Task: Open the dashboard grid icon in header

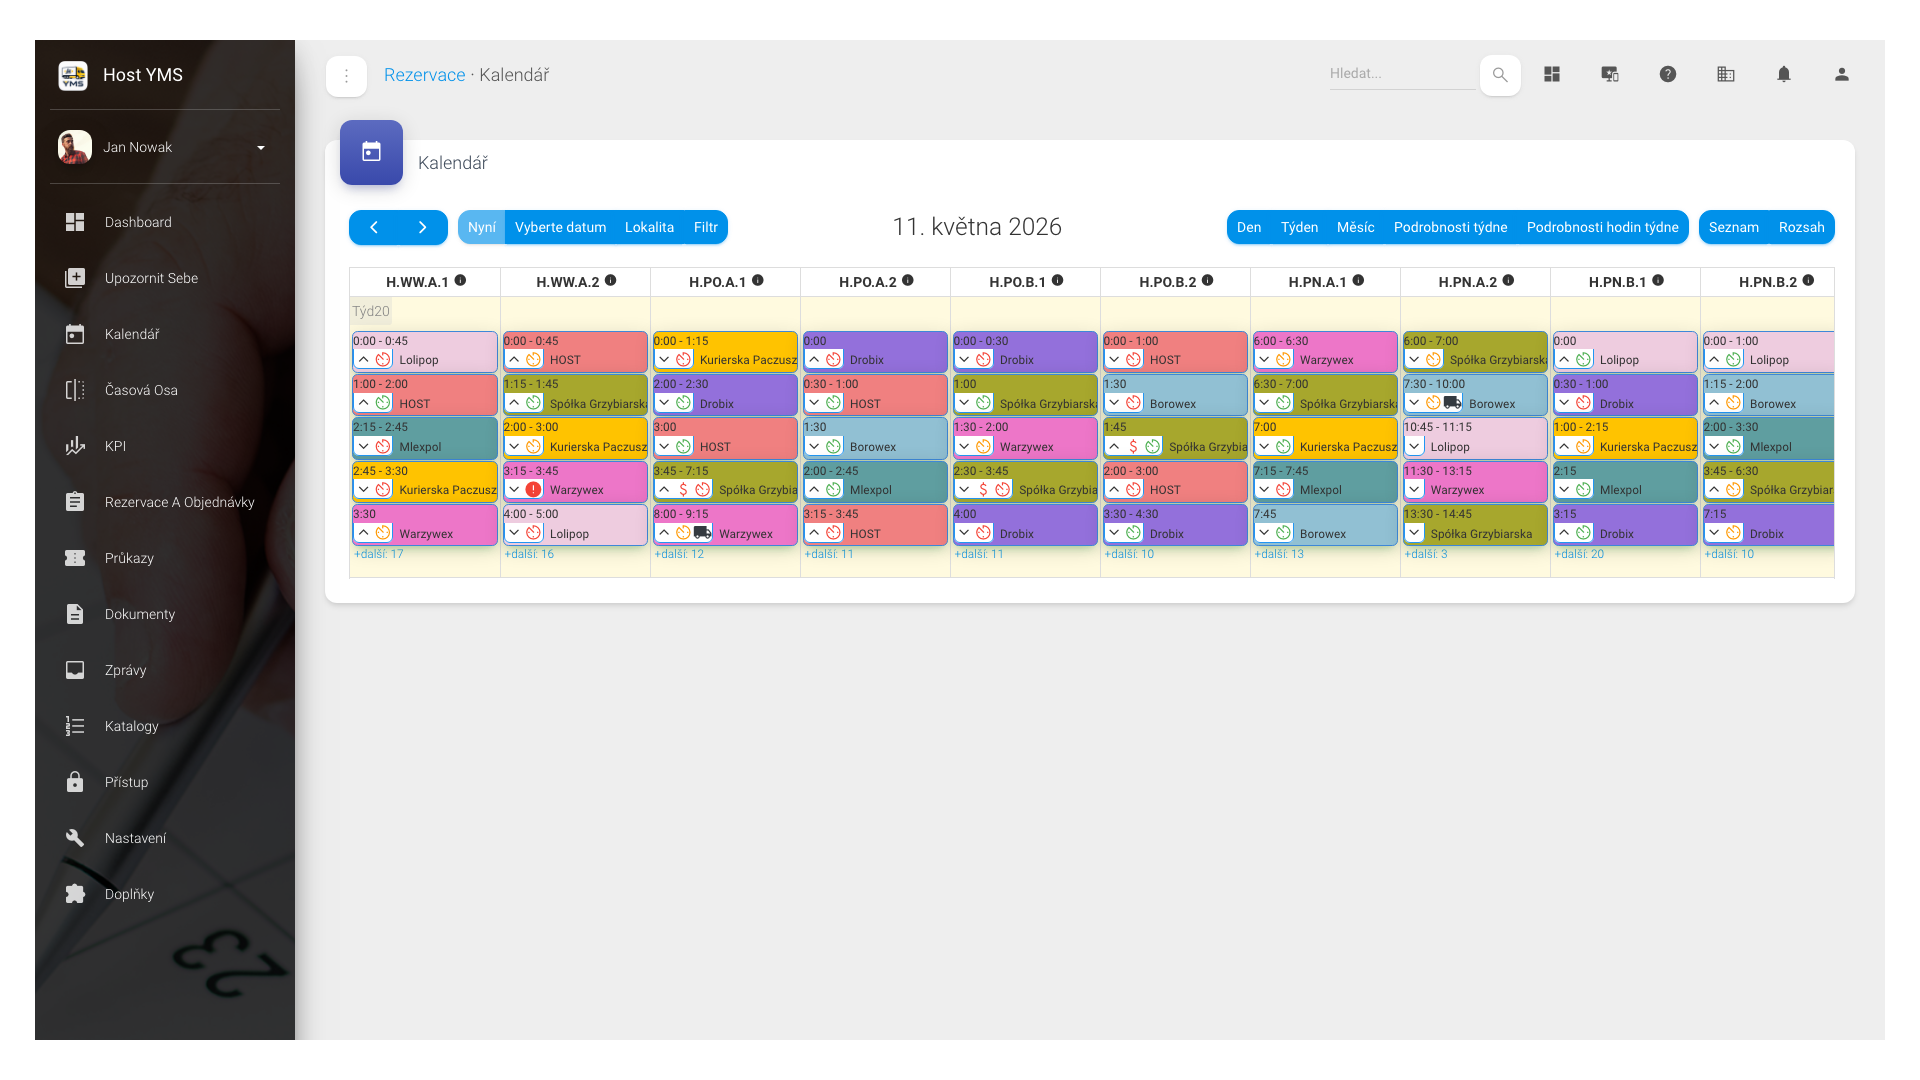Action: pyautogui.click(x=1552, y=74)
